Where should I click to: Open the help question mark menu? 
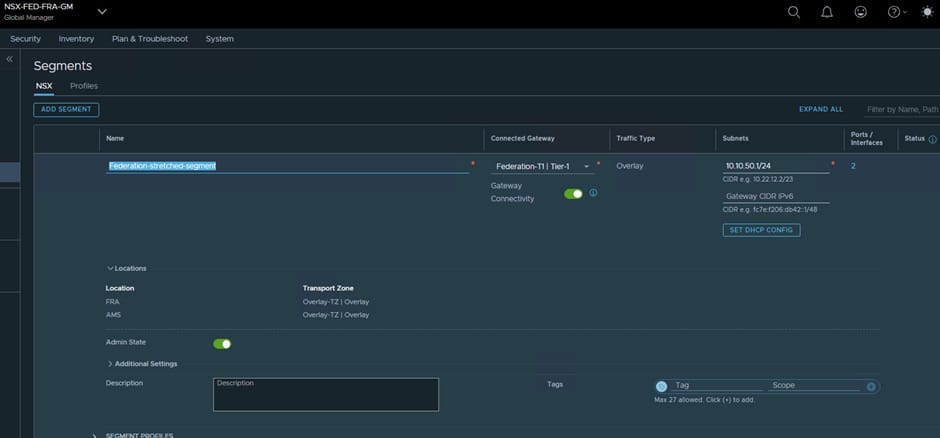(x=897, y=12)
